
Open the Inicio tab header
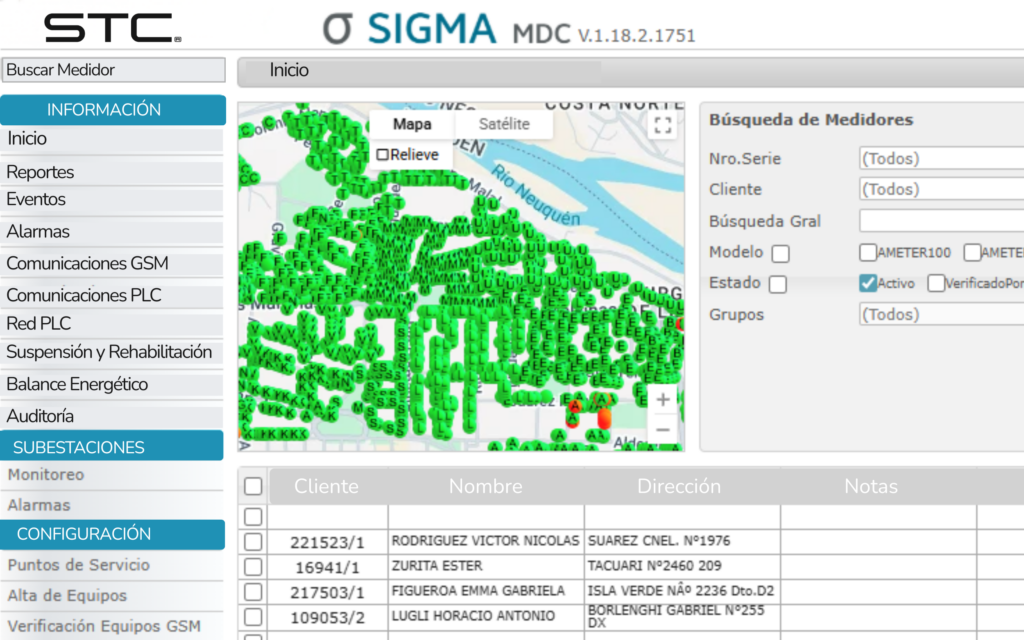click(289, 71)
